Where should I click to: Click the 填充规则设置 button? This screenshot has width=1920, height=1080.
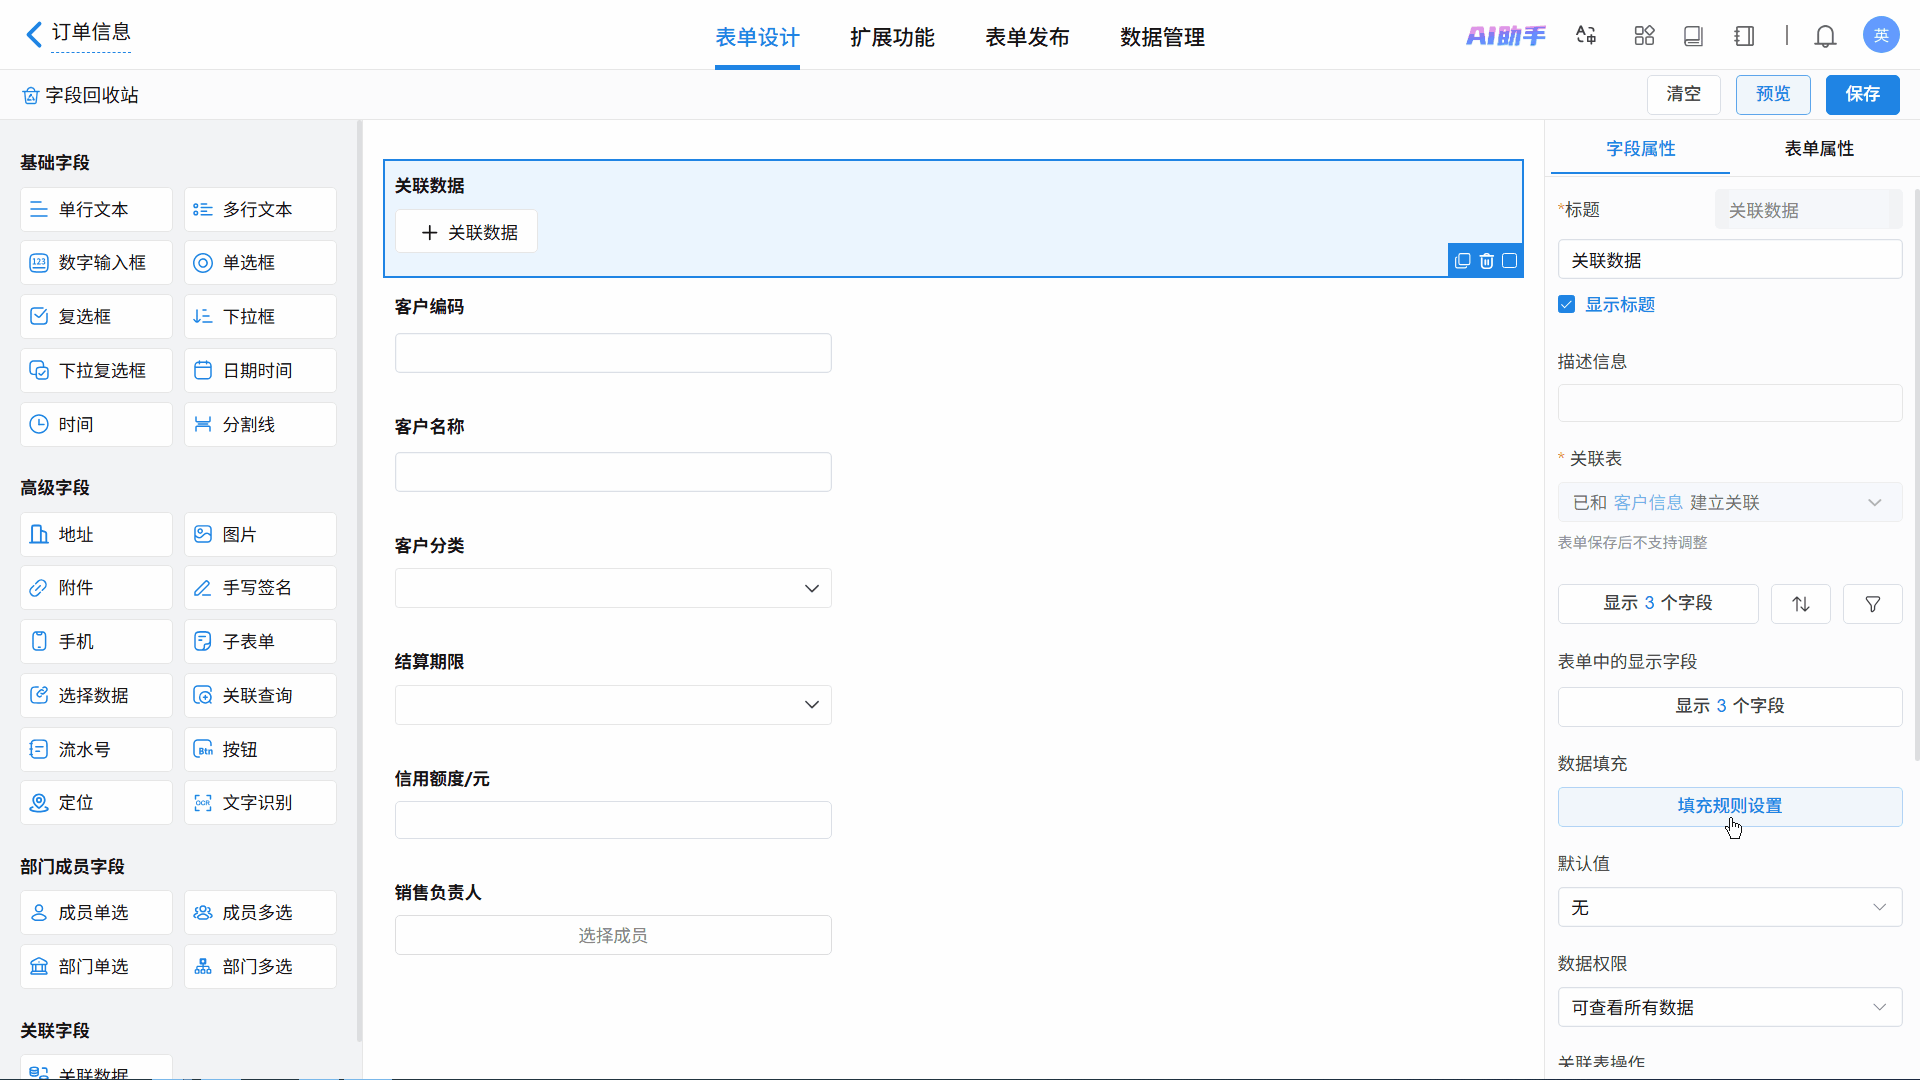coord(1729,806)
